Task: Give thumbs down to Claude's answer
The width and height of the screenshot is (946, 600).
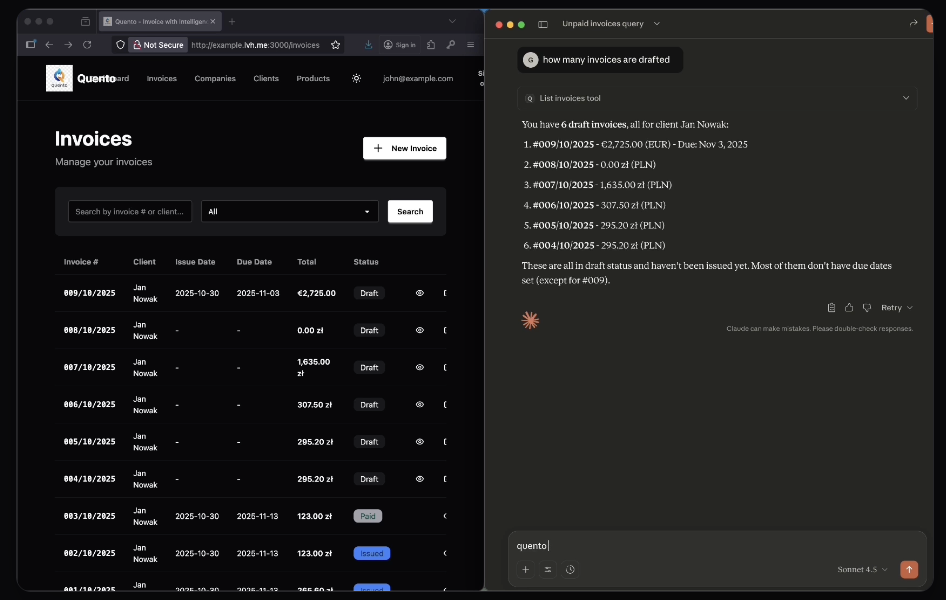Action: point(867,307)
